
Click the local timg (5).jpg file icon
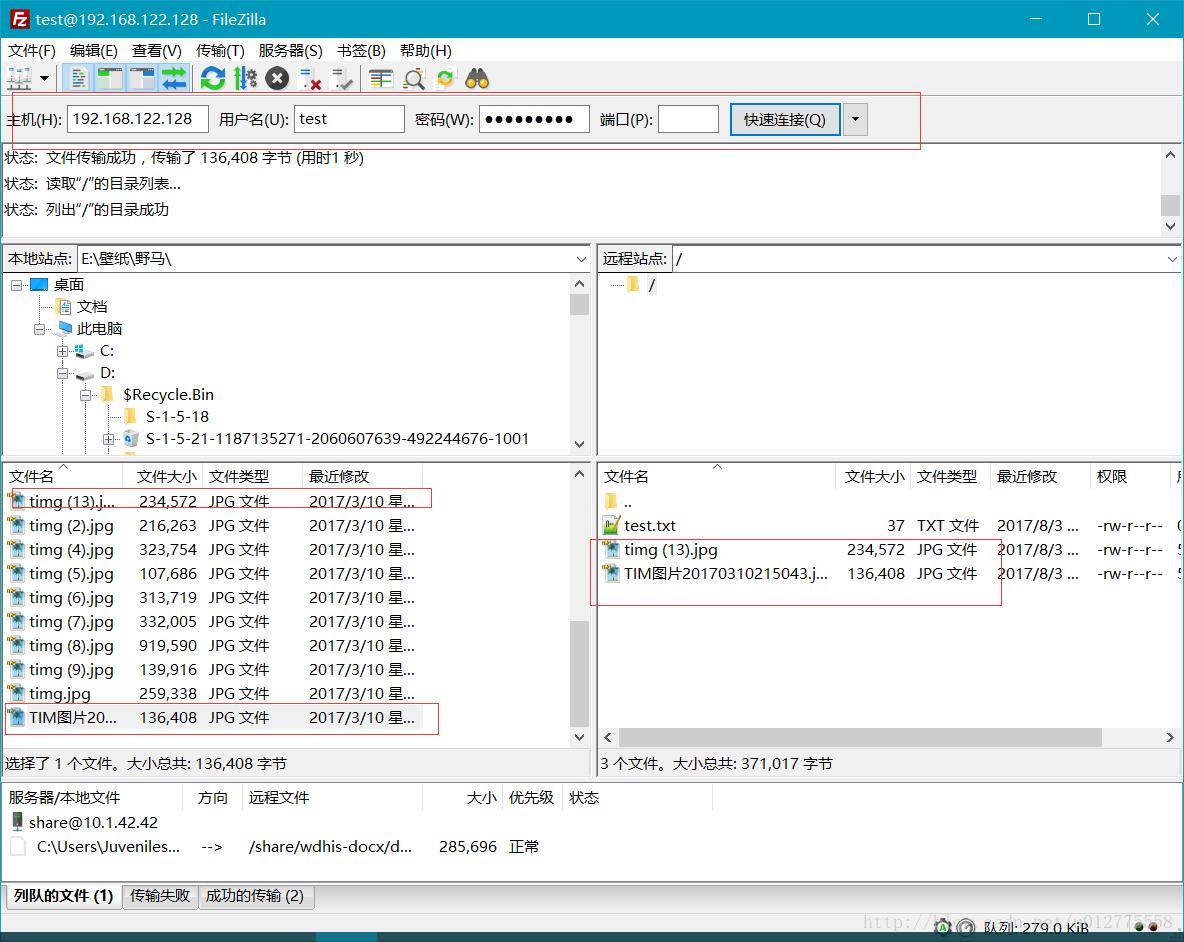(16, 573)
